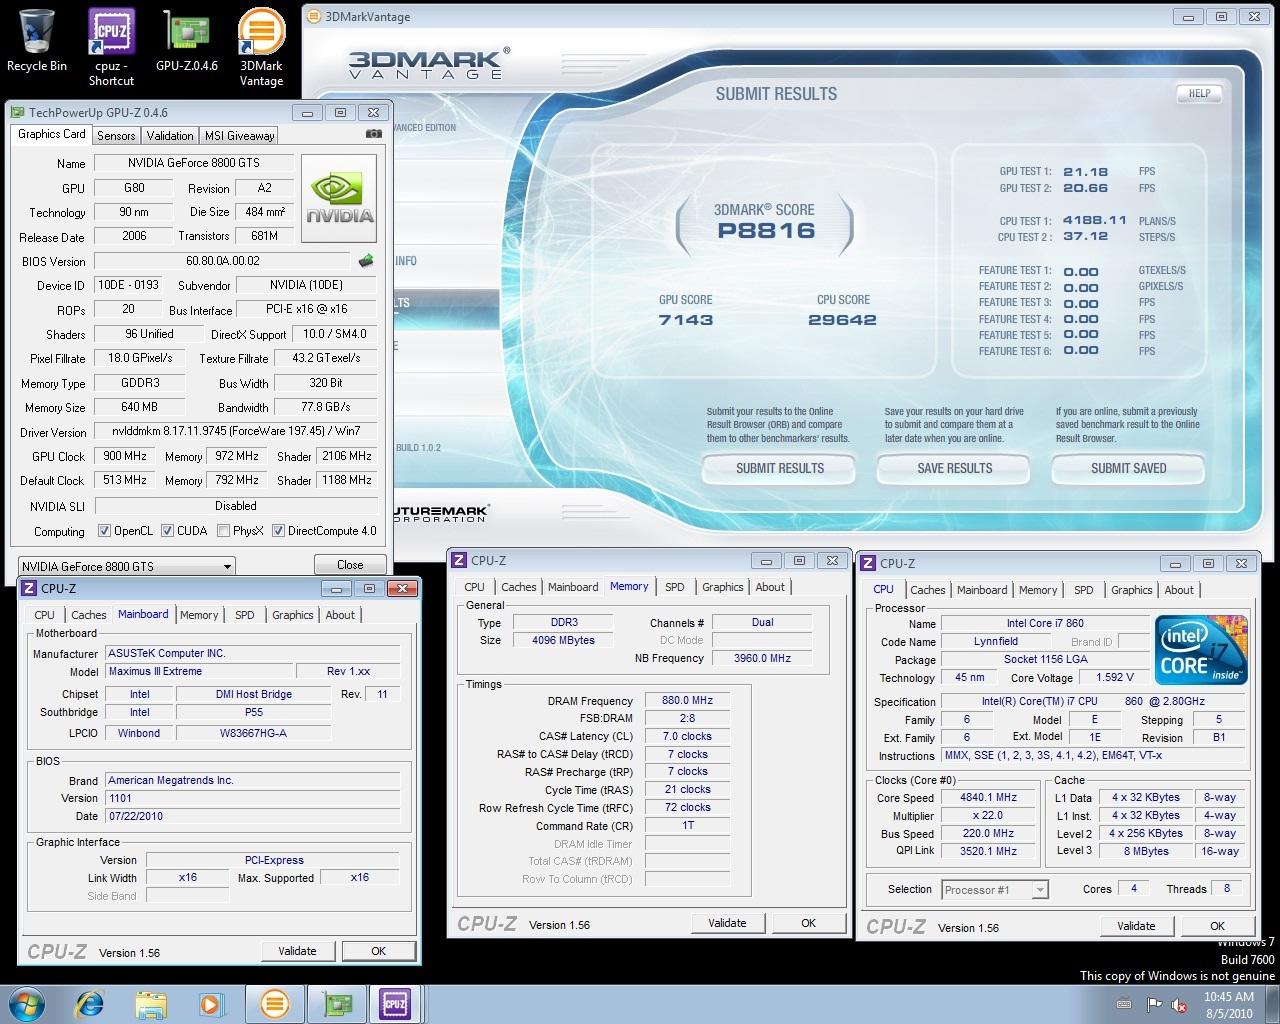The height and width of the screenshot is (1024, 1280).
Task: Click the P8816 3DMark score
Action: click(x=766, y=230)
